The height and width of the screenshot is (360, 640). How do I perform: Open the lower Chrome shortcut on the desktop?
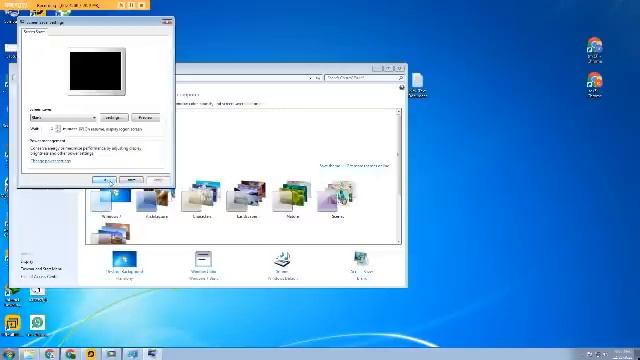point(595,84)
